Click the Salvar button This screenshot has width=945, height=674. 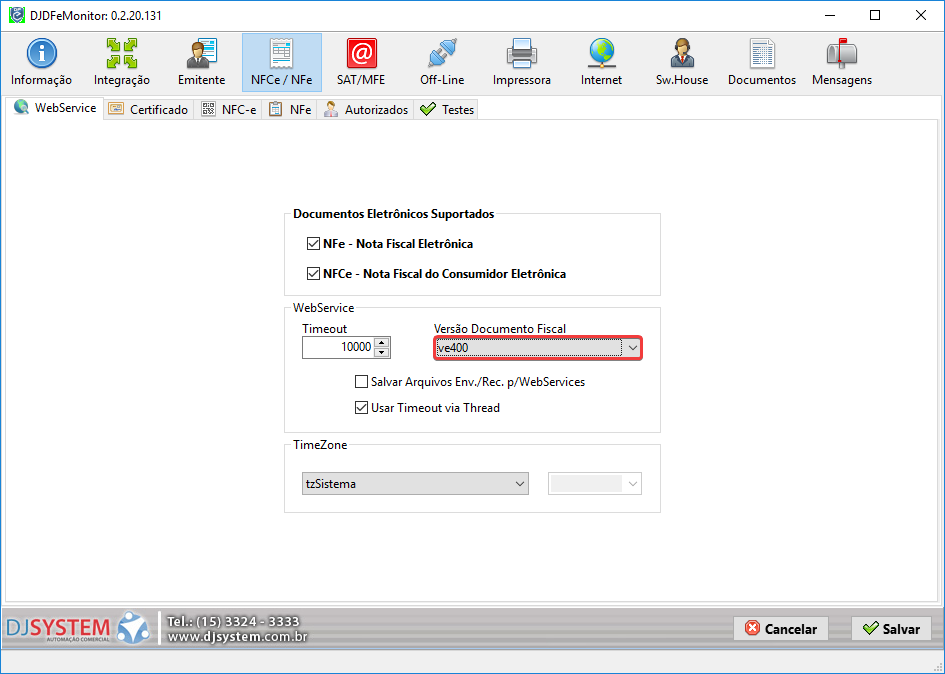tap(891, 629)
